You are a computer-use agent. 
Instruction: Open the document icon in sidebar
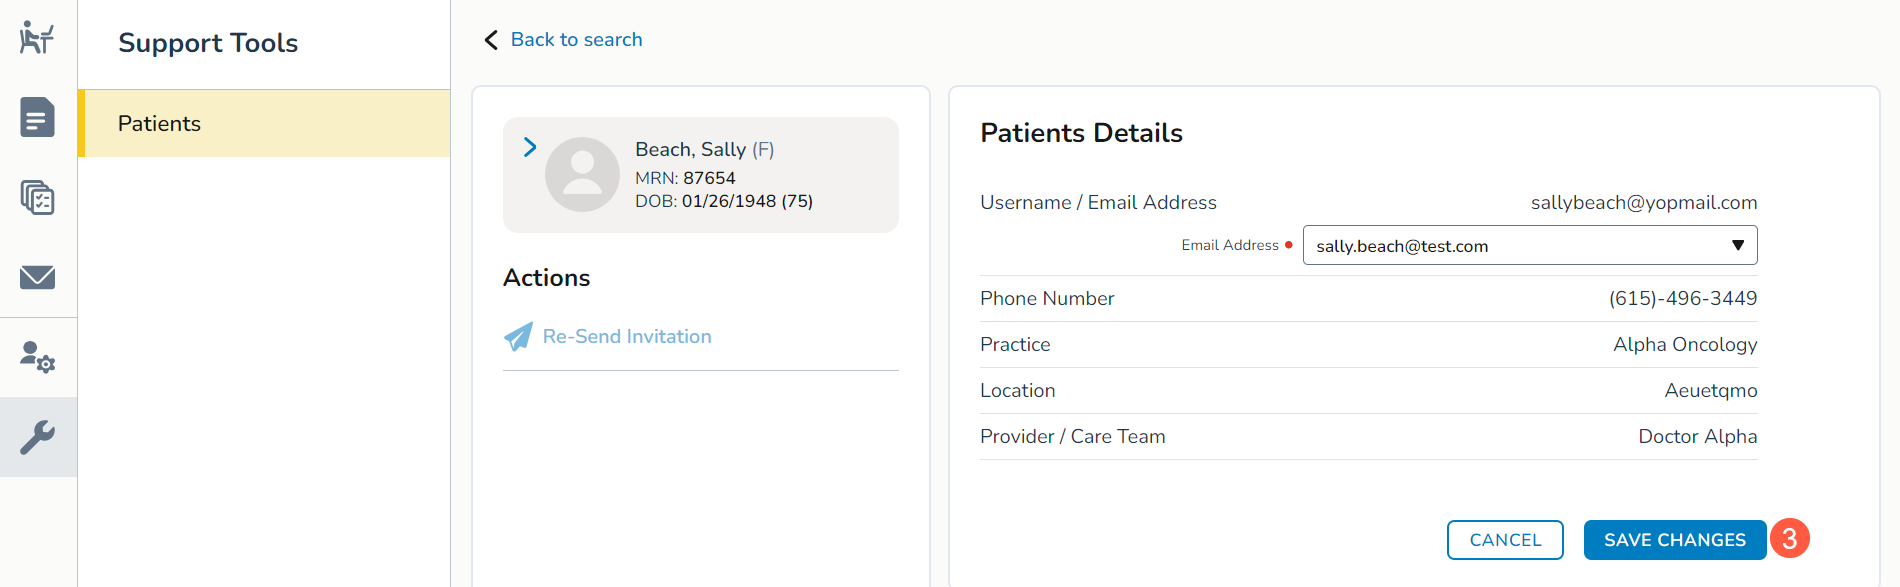[x=37, y=118]
